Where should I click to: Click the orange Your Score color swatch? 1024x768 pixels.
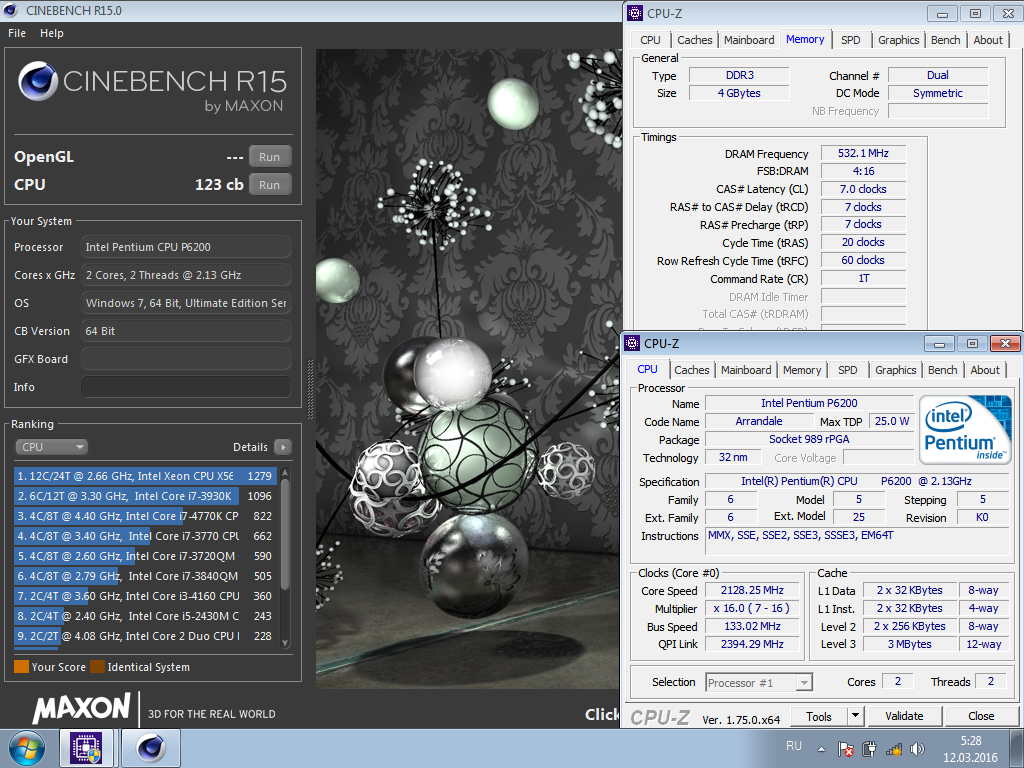click(x=22, y=667)
